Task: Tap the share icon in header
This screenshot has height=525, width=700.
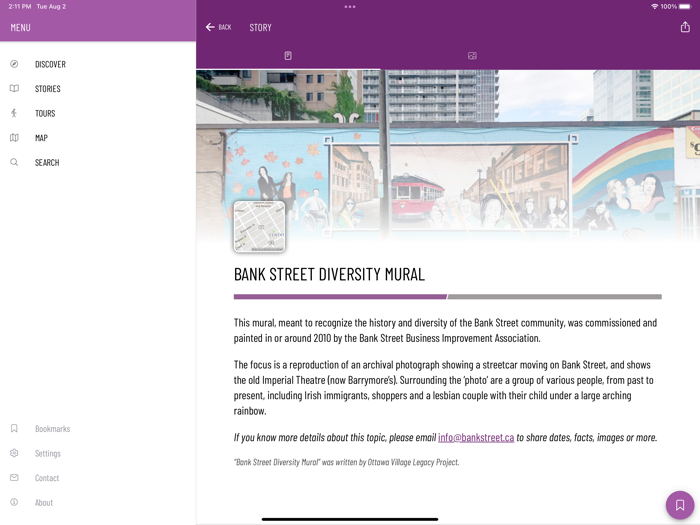Action: 685,27
